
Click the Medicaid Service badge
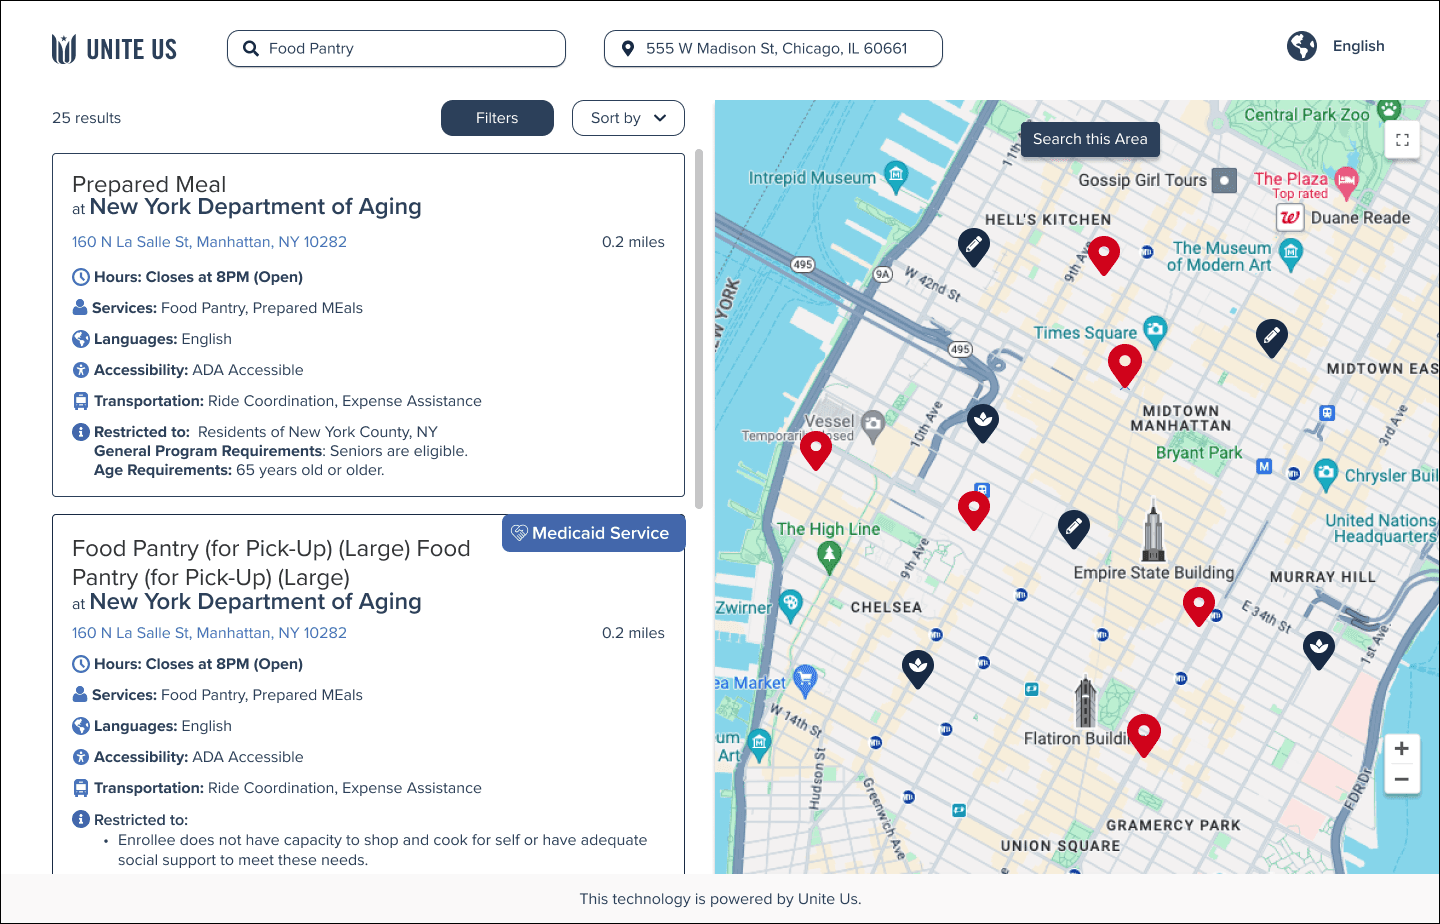click(593, 533)
